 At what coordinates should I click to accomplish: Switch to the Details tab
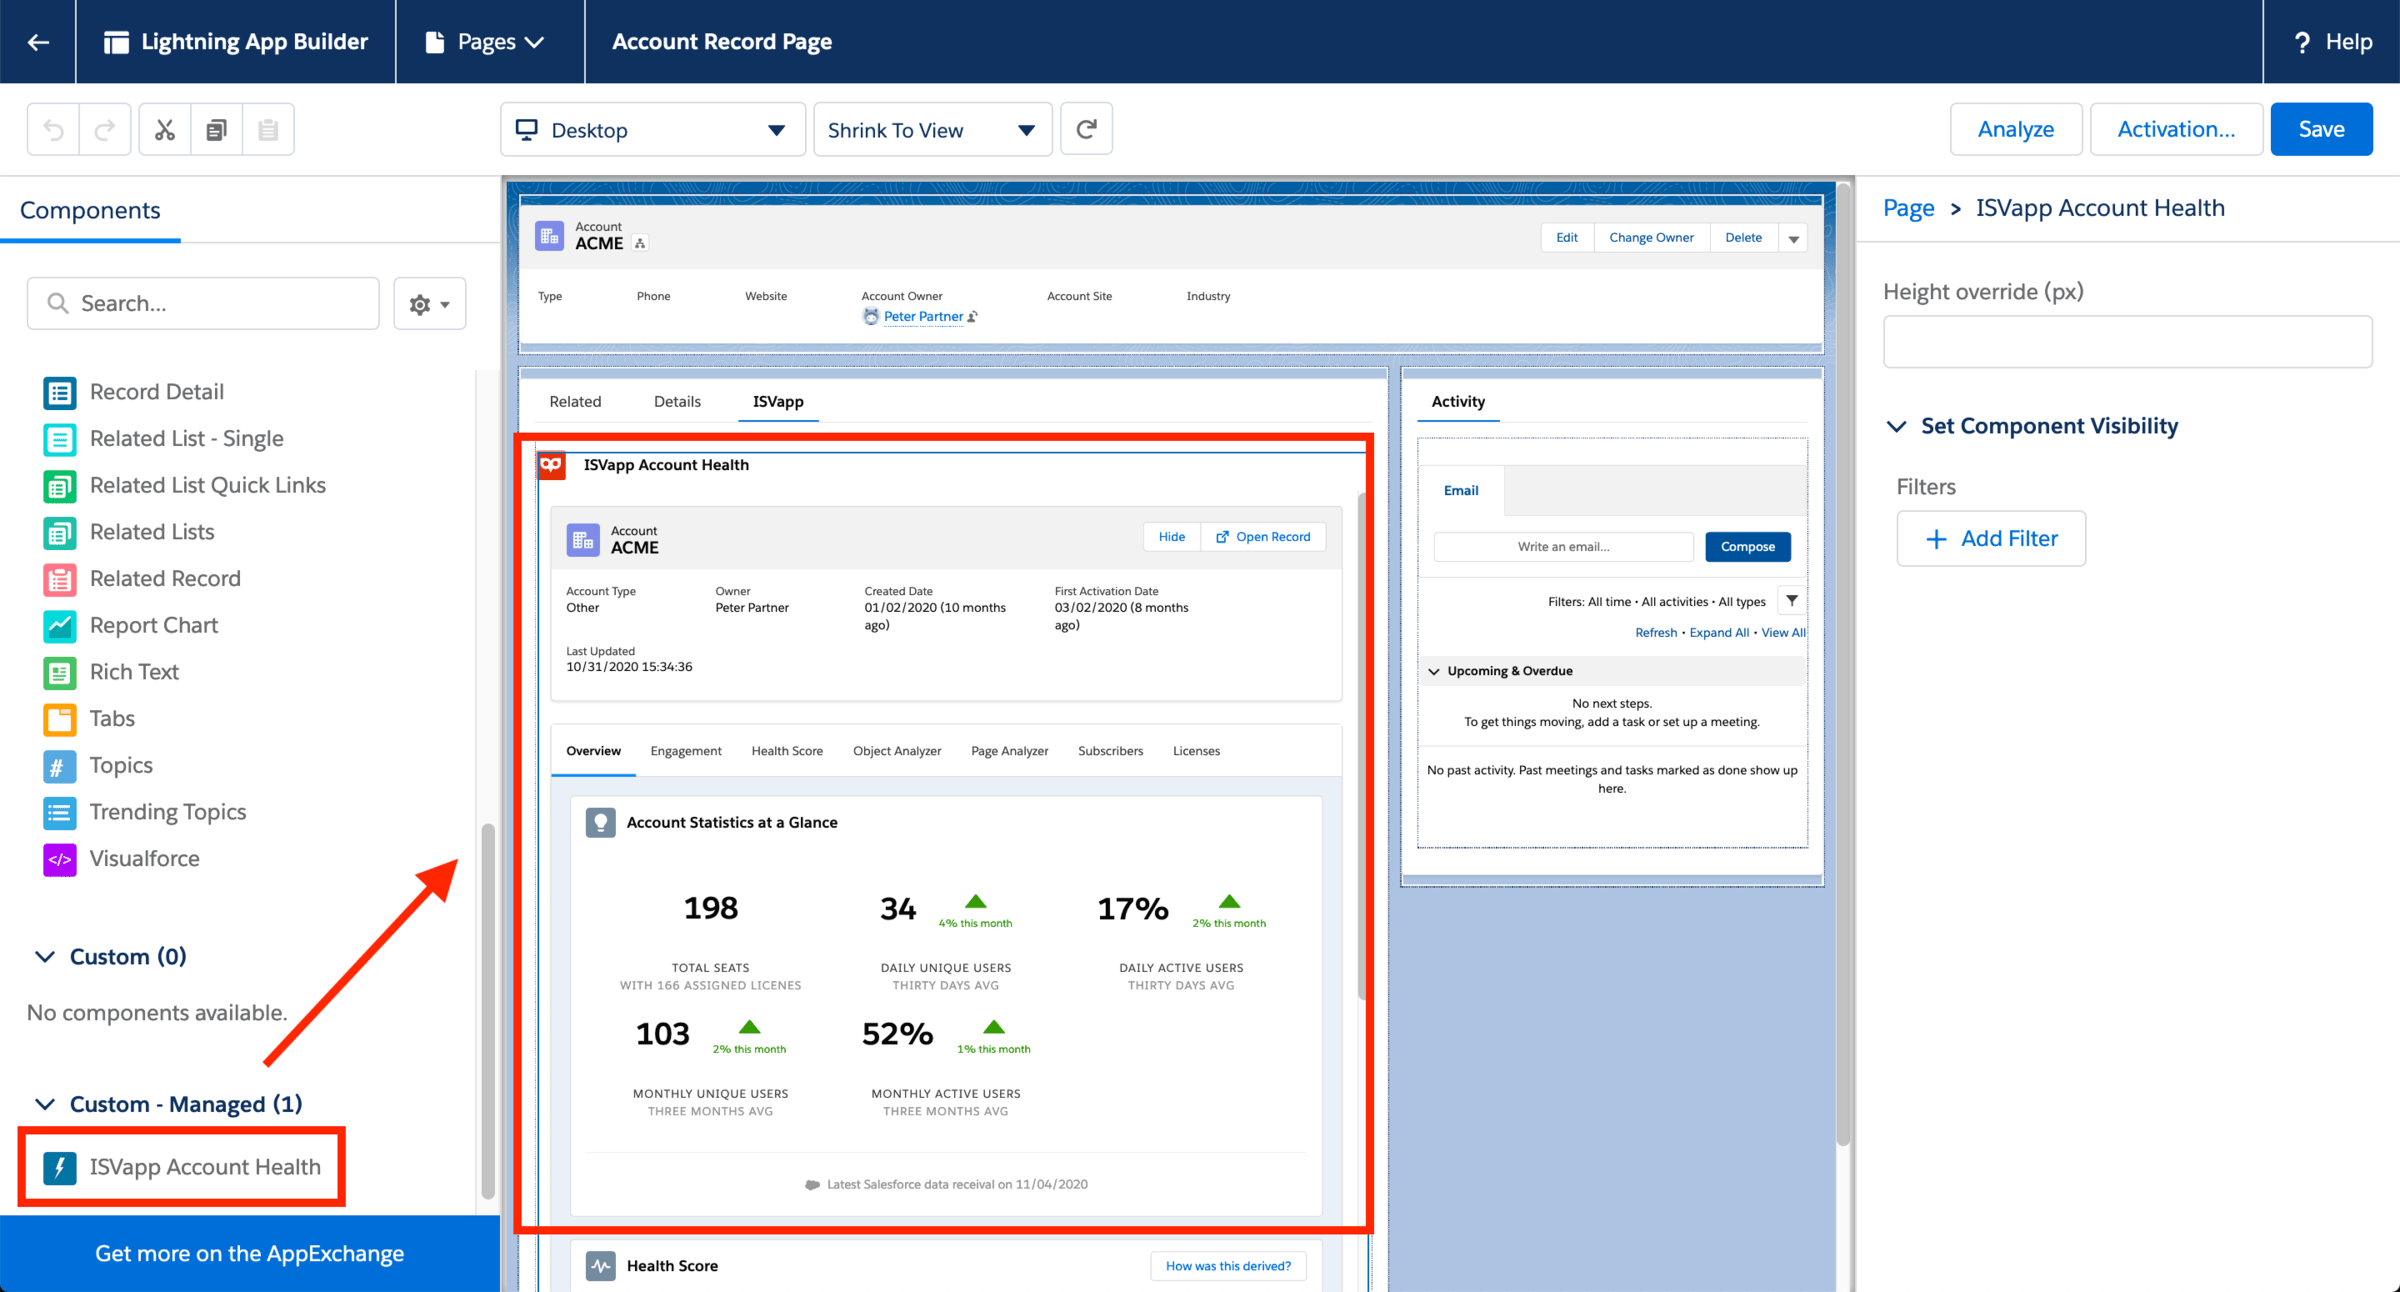click(677, 402)
